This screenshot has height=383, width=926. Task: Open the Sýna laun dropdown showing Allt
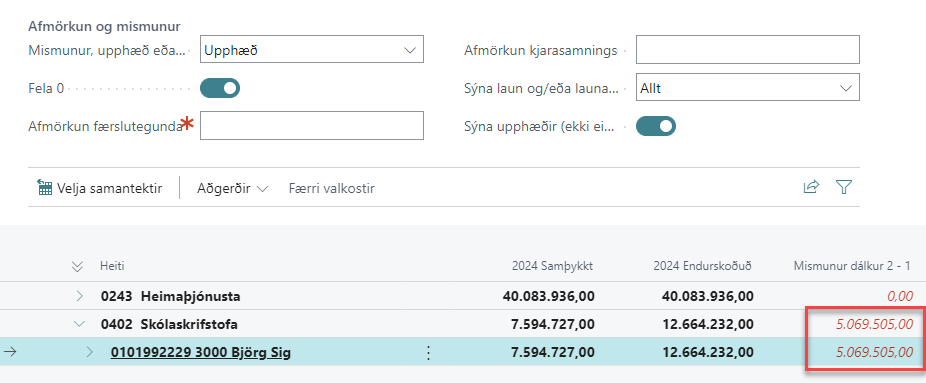tap(747, 88)
